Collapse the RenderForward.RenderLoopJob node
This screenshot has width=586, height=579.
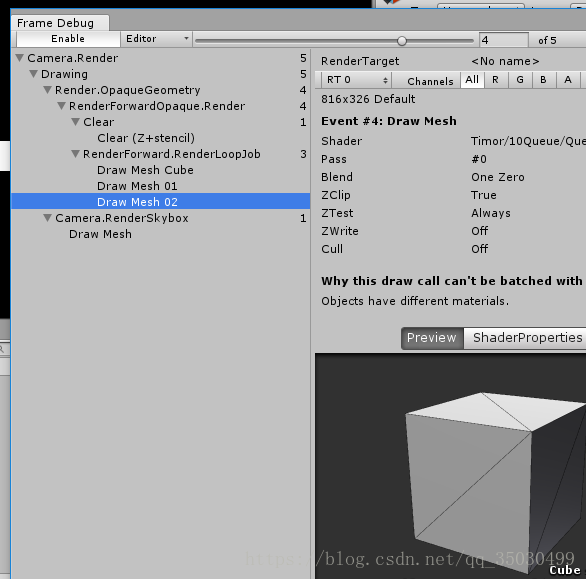point(75,154)
